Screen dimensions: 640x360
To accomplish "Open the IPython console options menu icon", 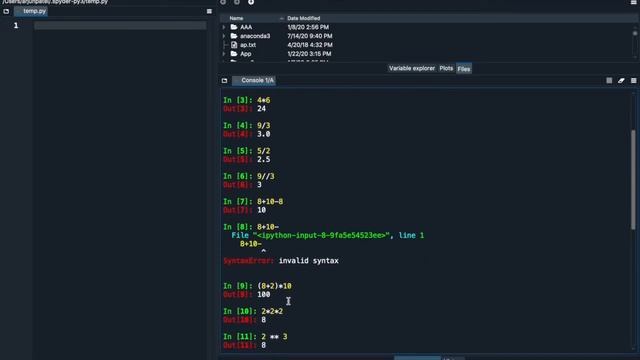I will point(633,81).
